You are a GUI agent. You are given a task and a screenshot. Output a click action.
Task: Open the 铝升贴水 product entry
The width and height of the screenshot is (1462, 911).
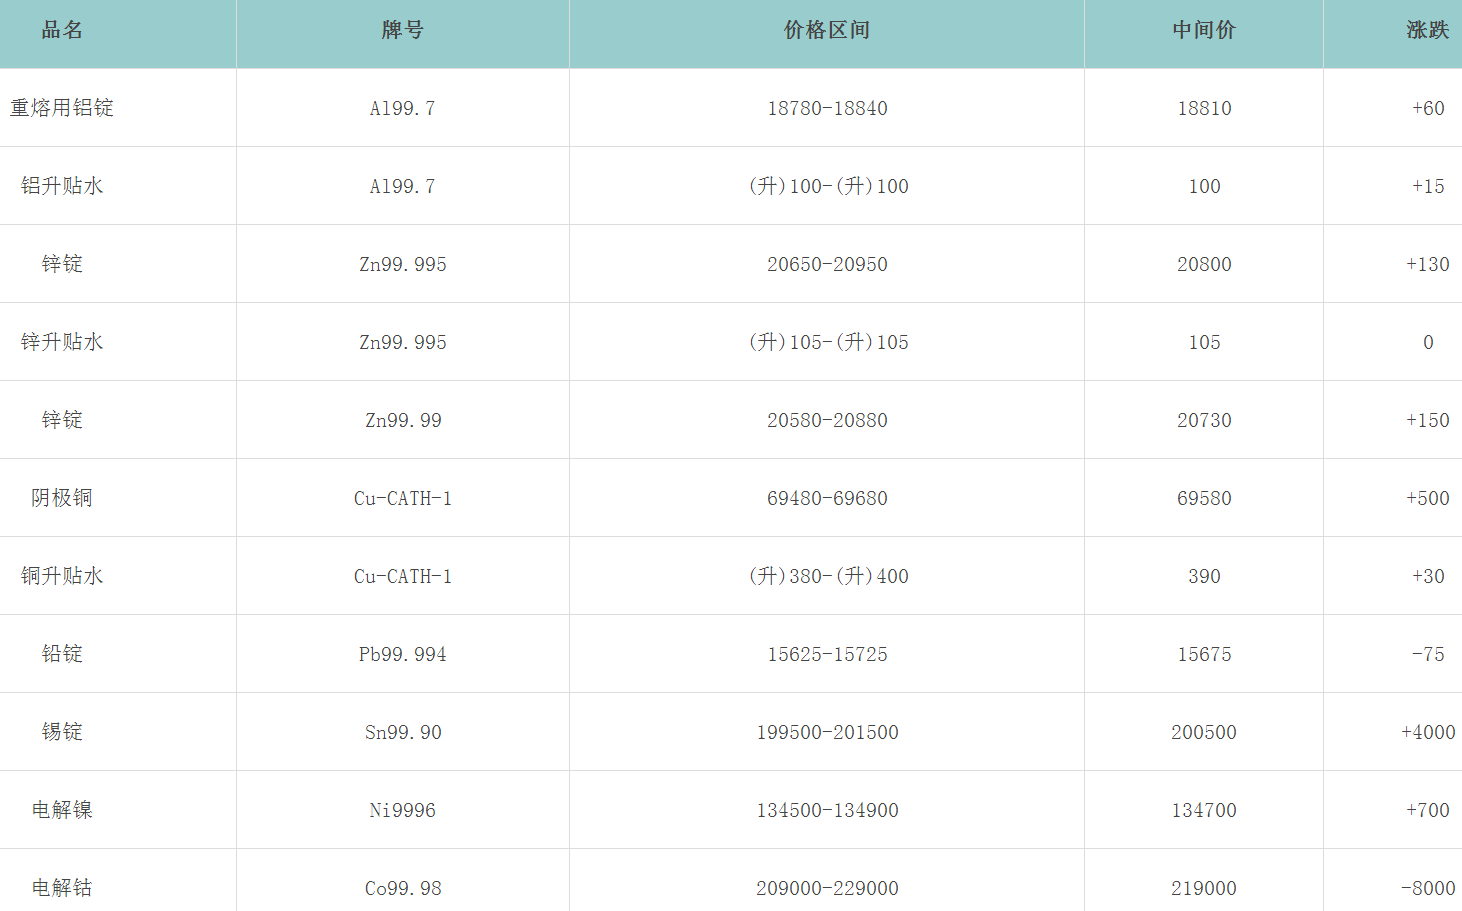click(62, 186)
